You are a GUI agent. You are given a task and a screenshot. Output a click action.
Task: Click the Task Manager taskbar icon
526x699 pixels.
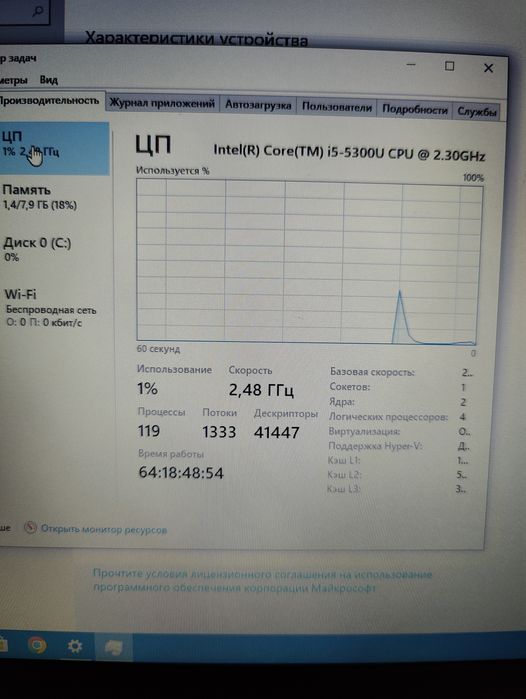(x=114, y=646)
